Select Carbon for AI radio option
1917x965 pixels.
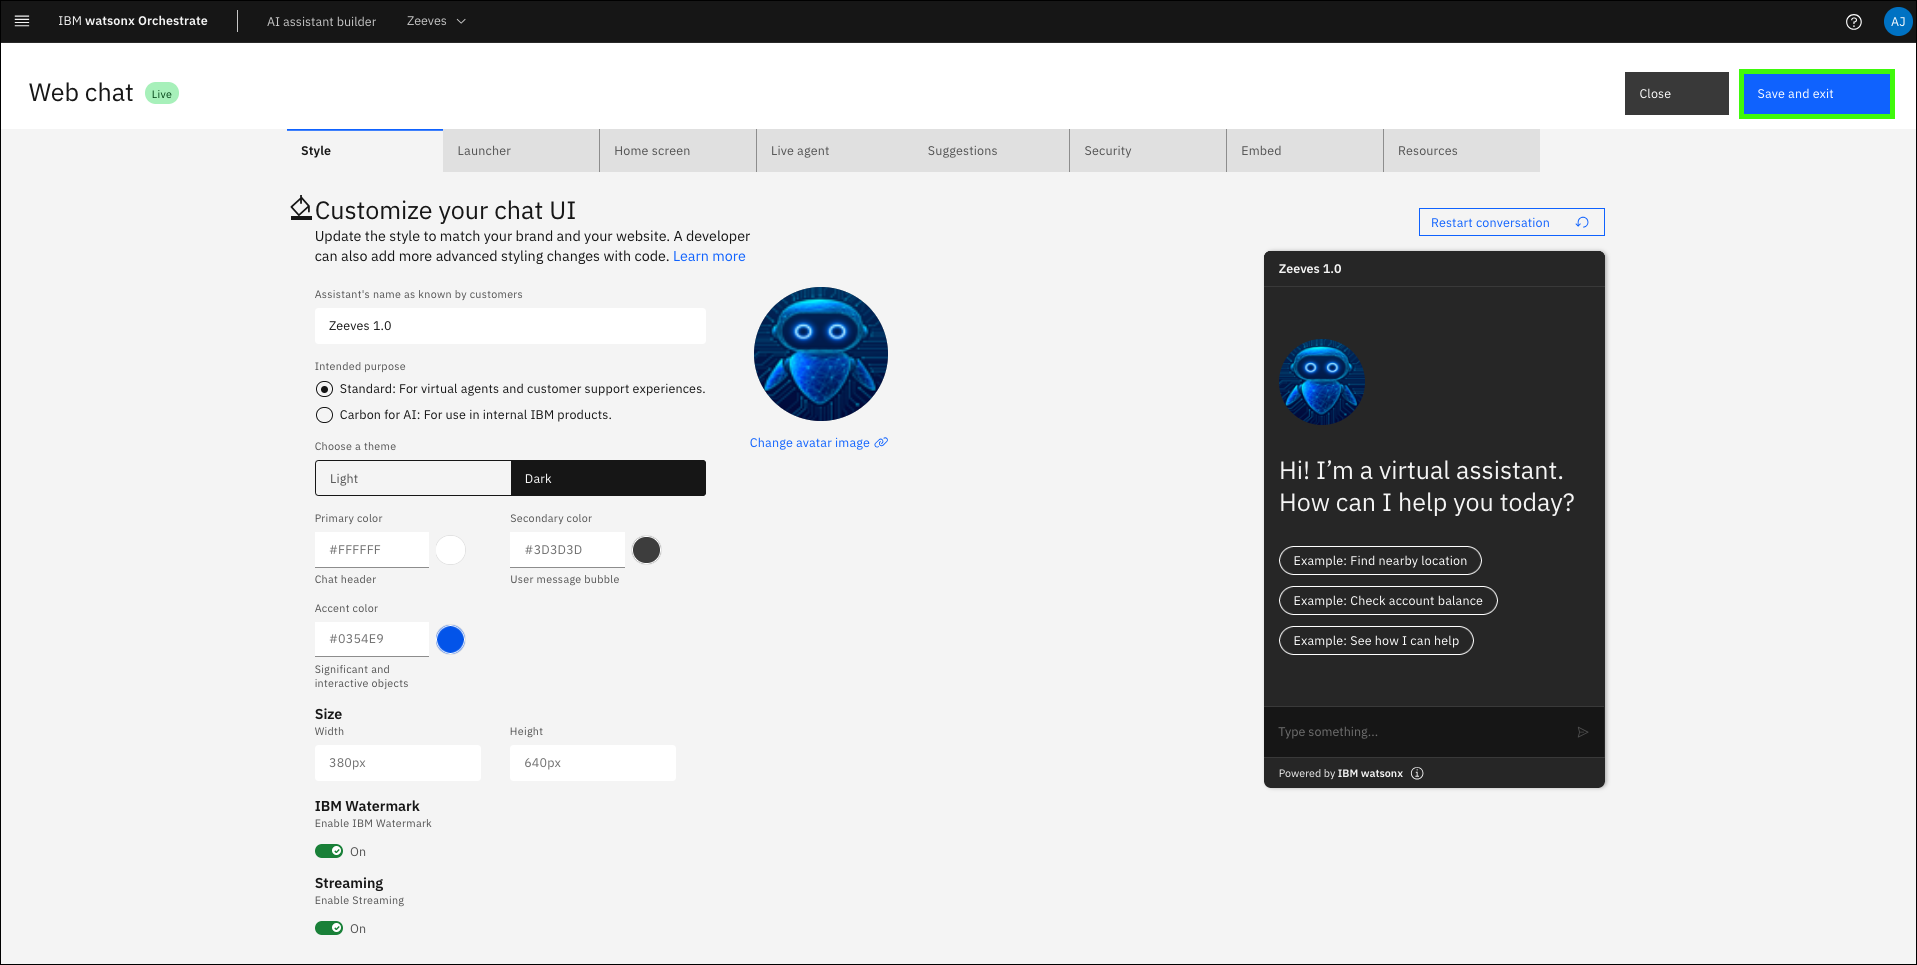click(324, 415)
